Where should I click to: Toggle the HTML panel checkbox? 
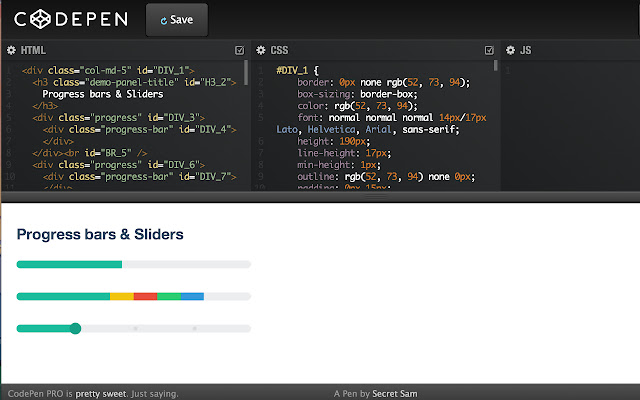239,49
